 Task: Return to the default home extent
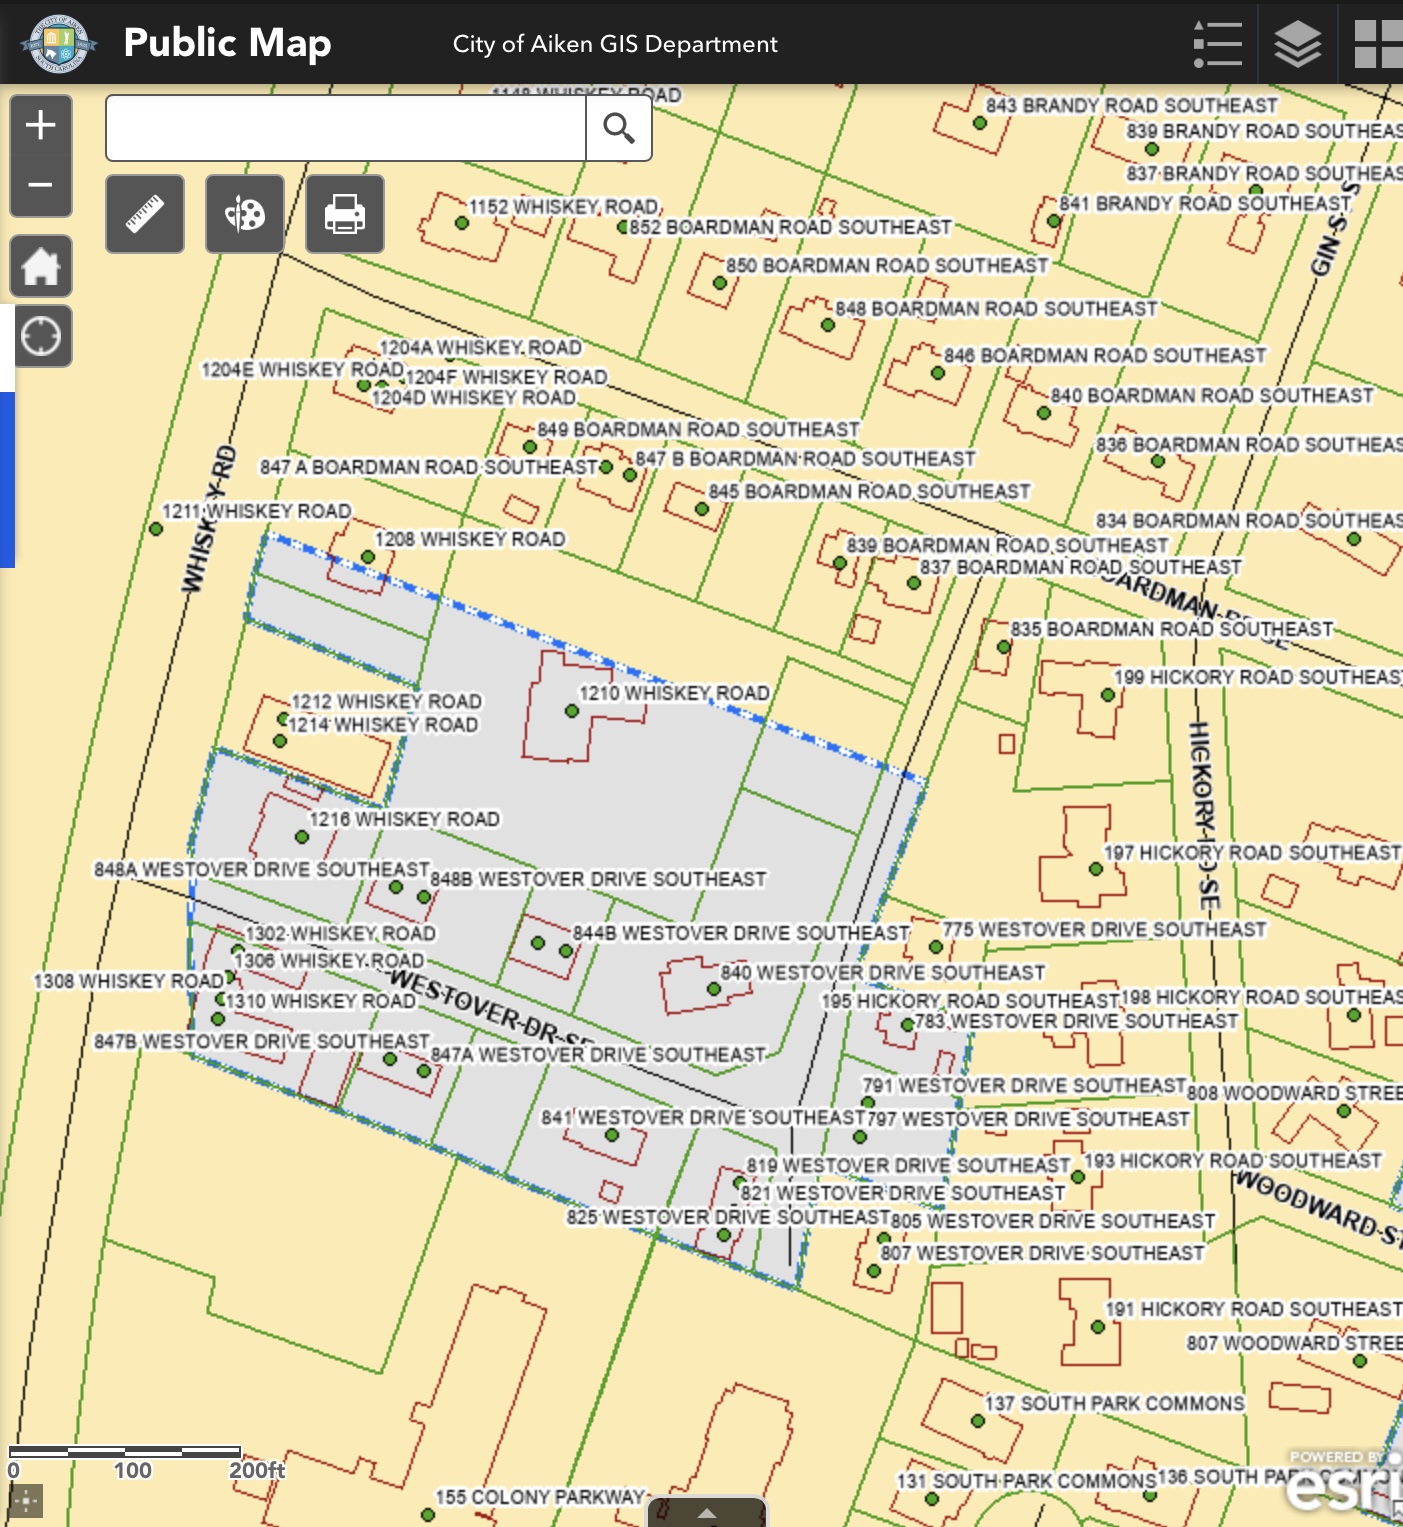pos(41,267)
